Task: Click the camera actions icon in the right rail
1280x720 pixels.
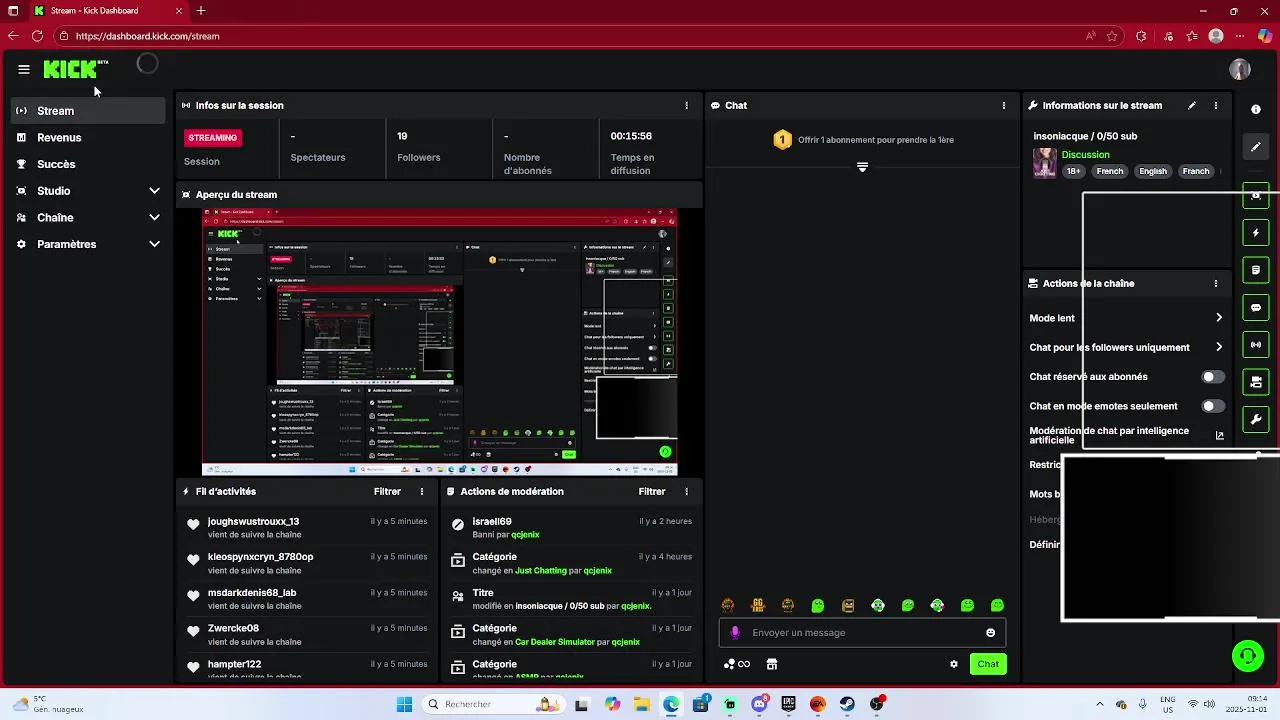Action: [1256, 382]
